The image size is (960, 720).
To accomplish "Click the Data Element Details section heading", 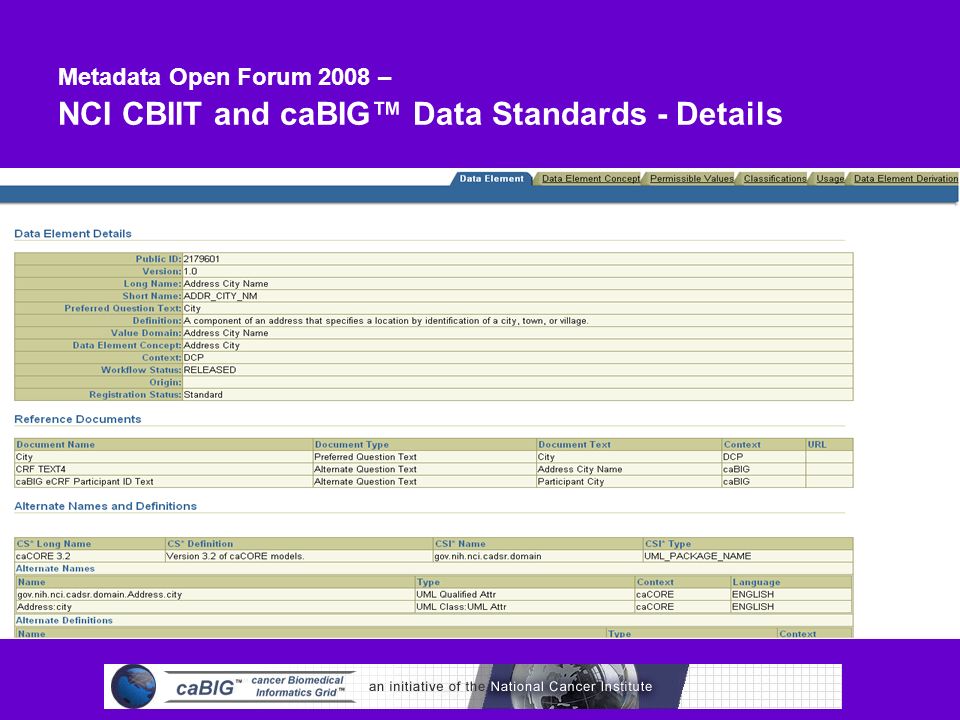I will tap(73, 233).
